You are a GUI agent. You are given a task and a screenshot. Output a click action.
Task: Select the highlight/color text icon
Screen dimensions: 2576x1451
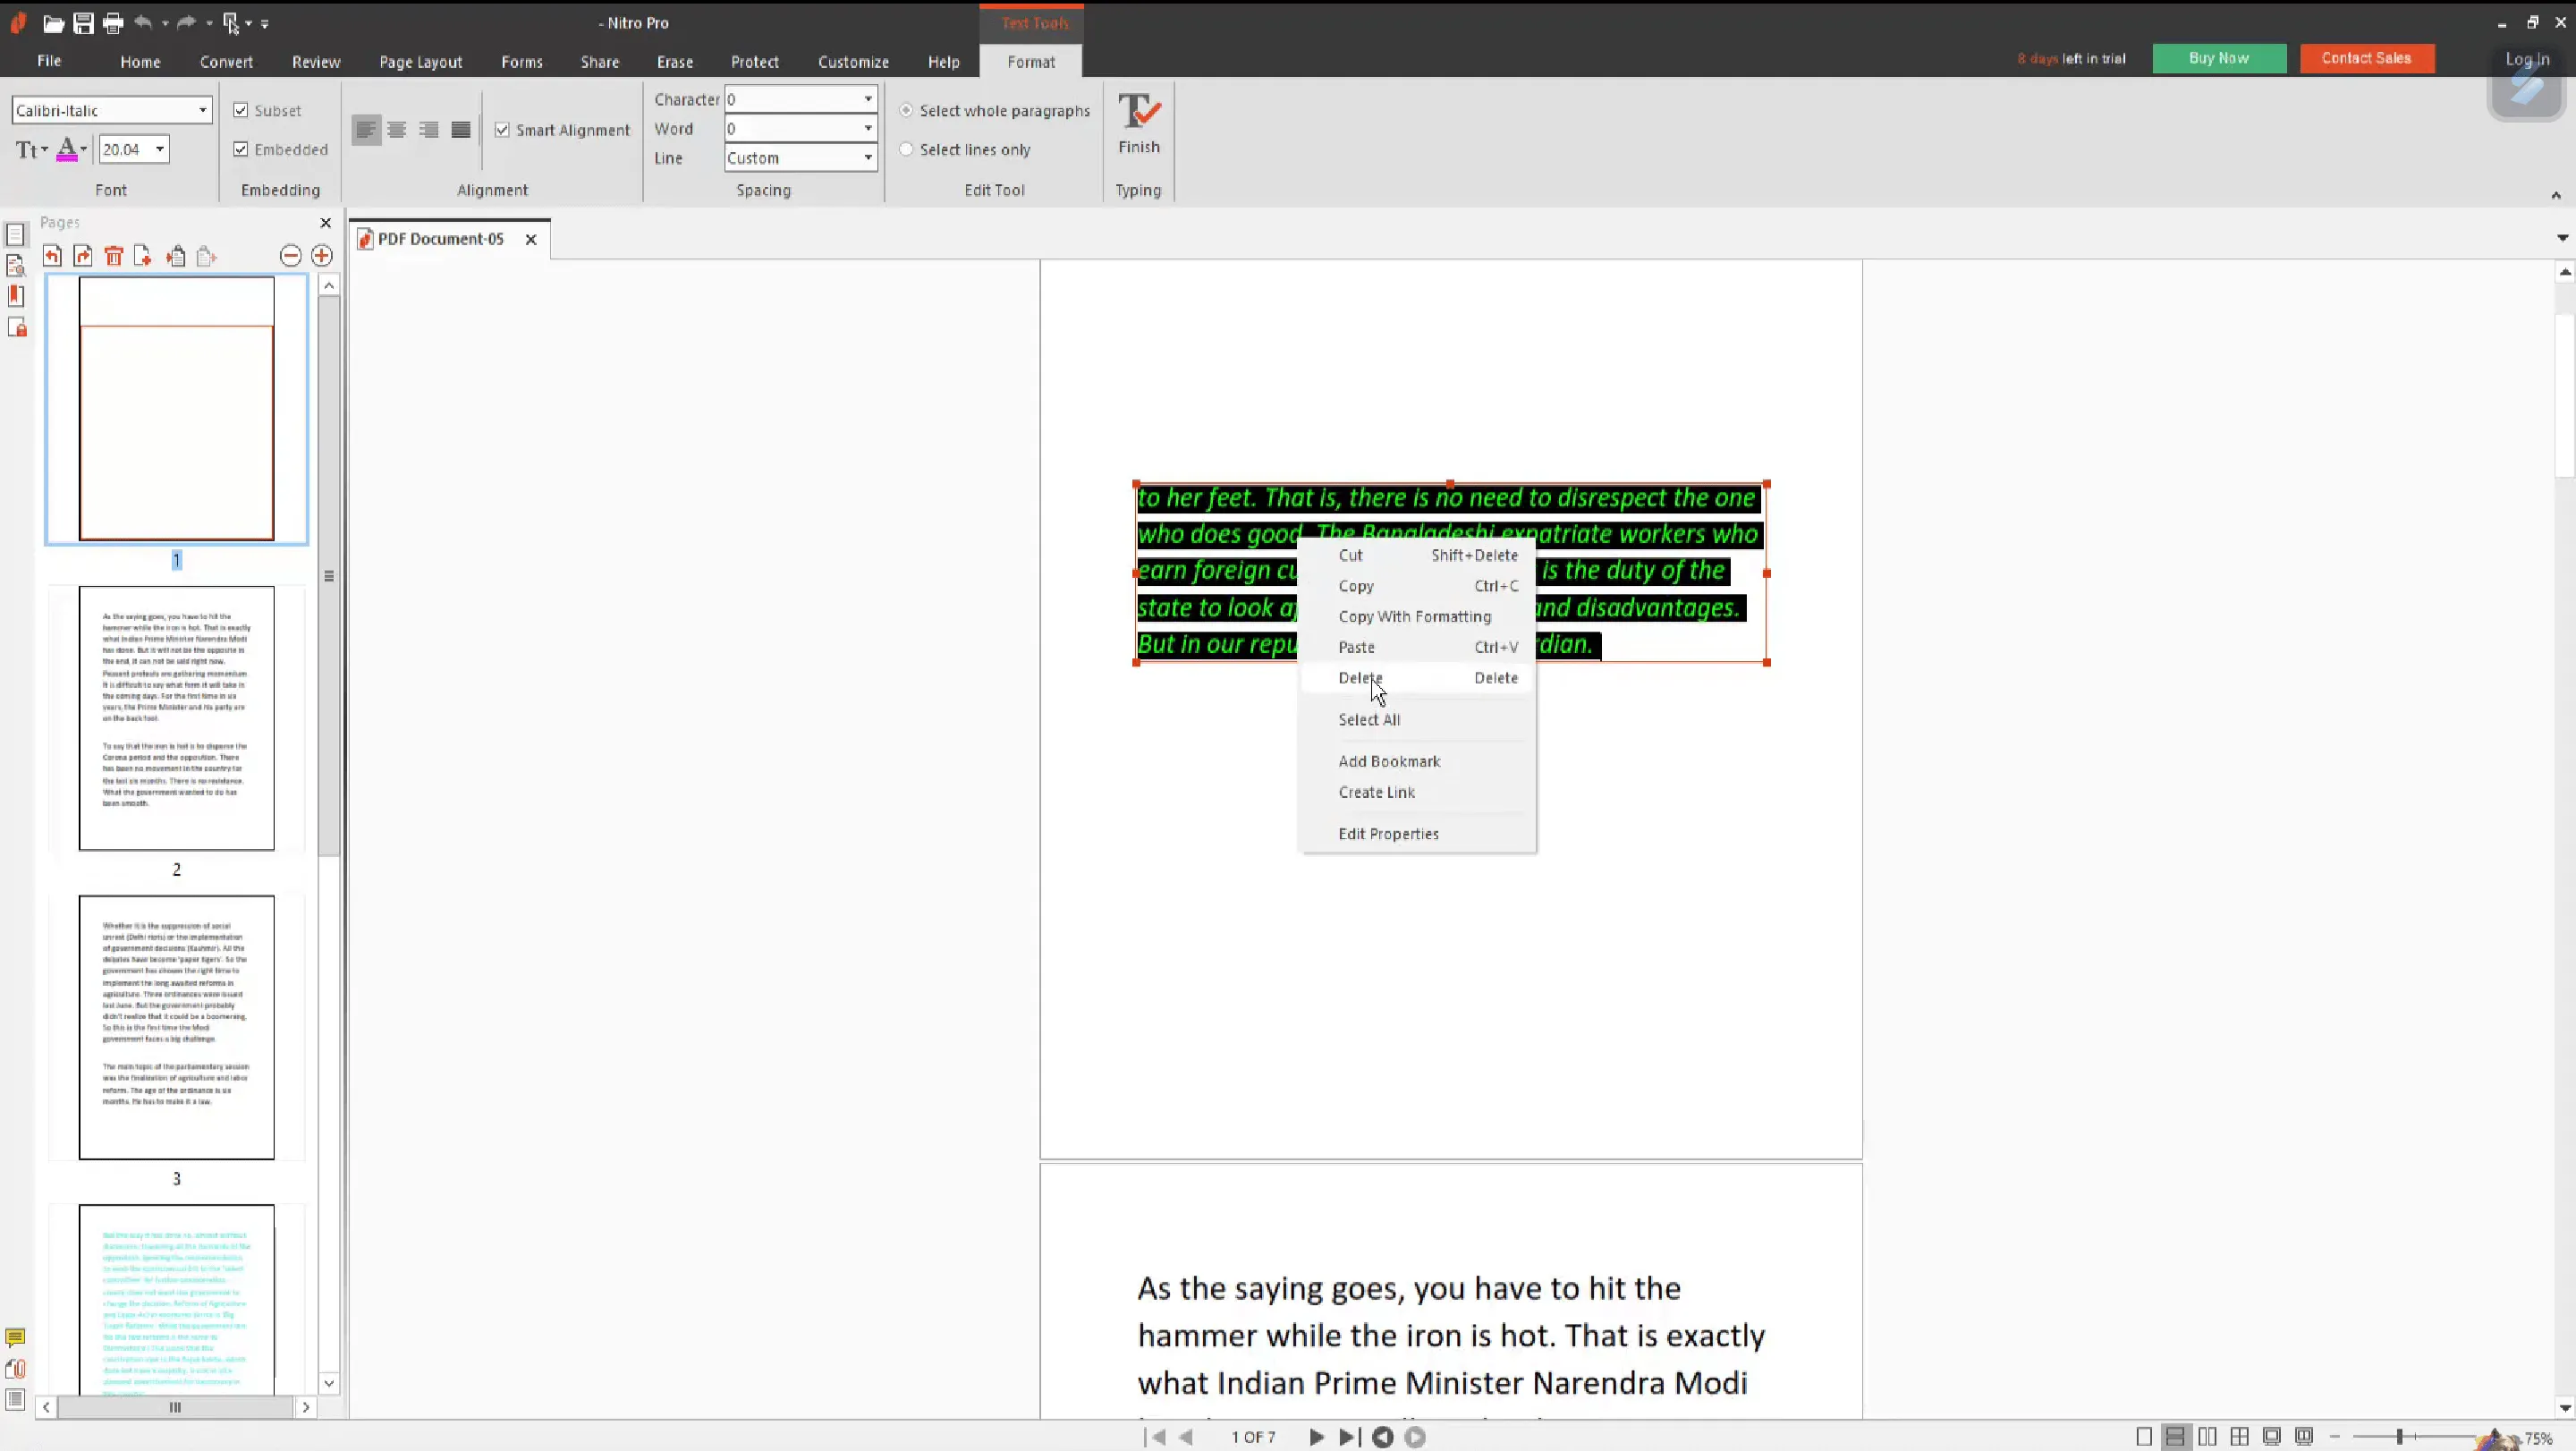coord(65,150)
